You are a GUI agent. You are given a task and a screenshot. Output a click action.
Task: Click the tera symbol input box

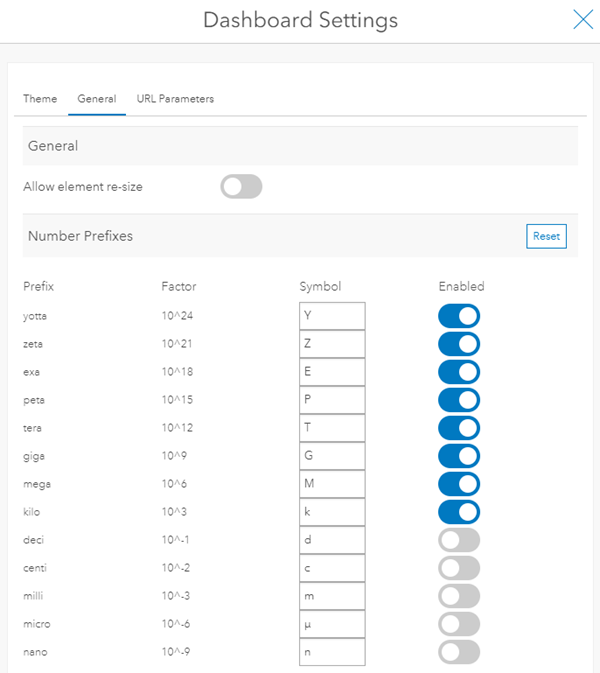pyautogui.click(x=332, y=428)
